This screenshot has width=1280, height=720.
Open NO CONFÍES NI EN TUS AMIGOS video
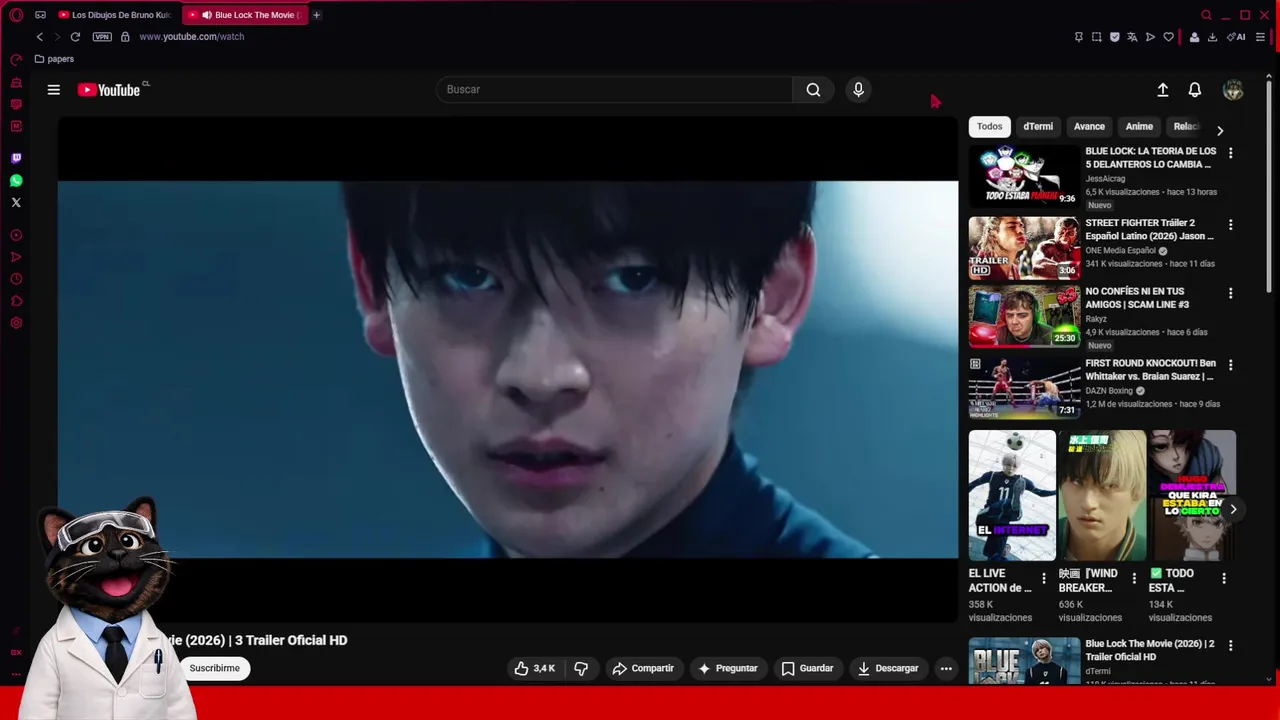(x=1024, y=316)
